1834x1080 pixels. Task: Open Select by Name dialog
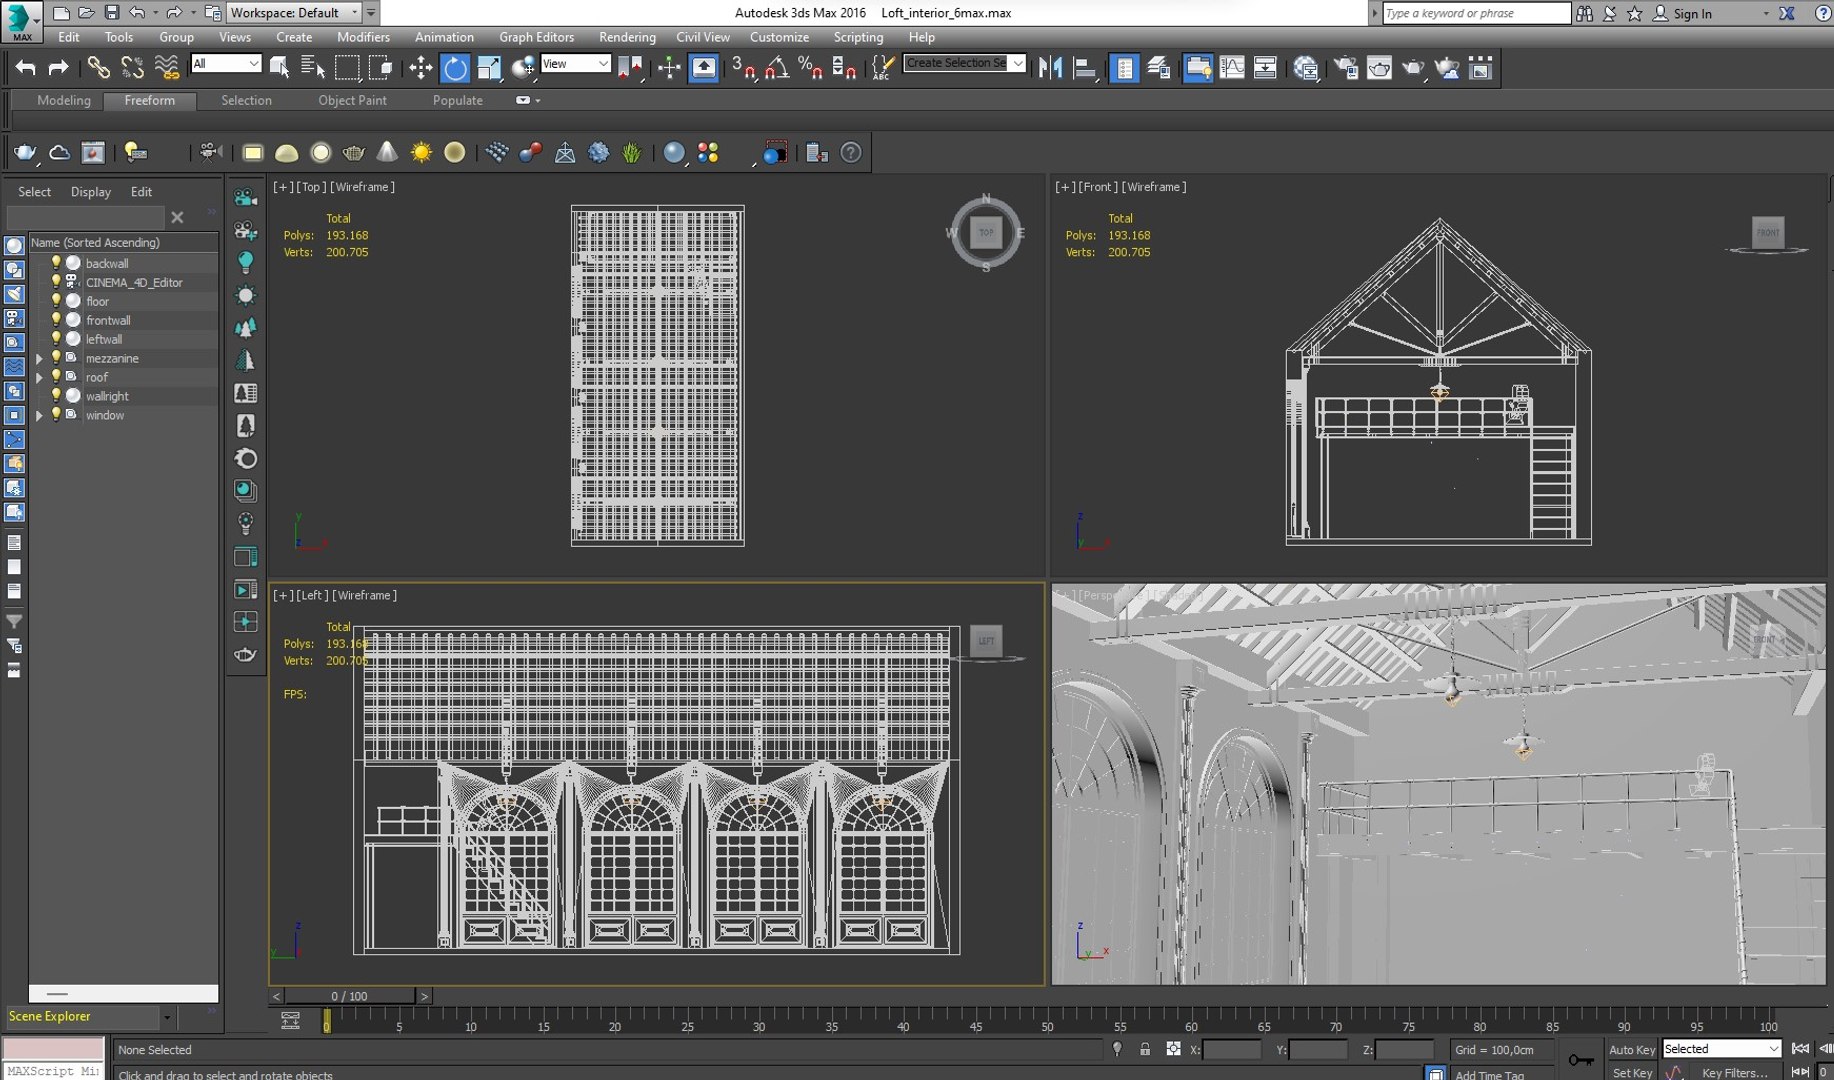tap(313, 68)
